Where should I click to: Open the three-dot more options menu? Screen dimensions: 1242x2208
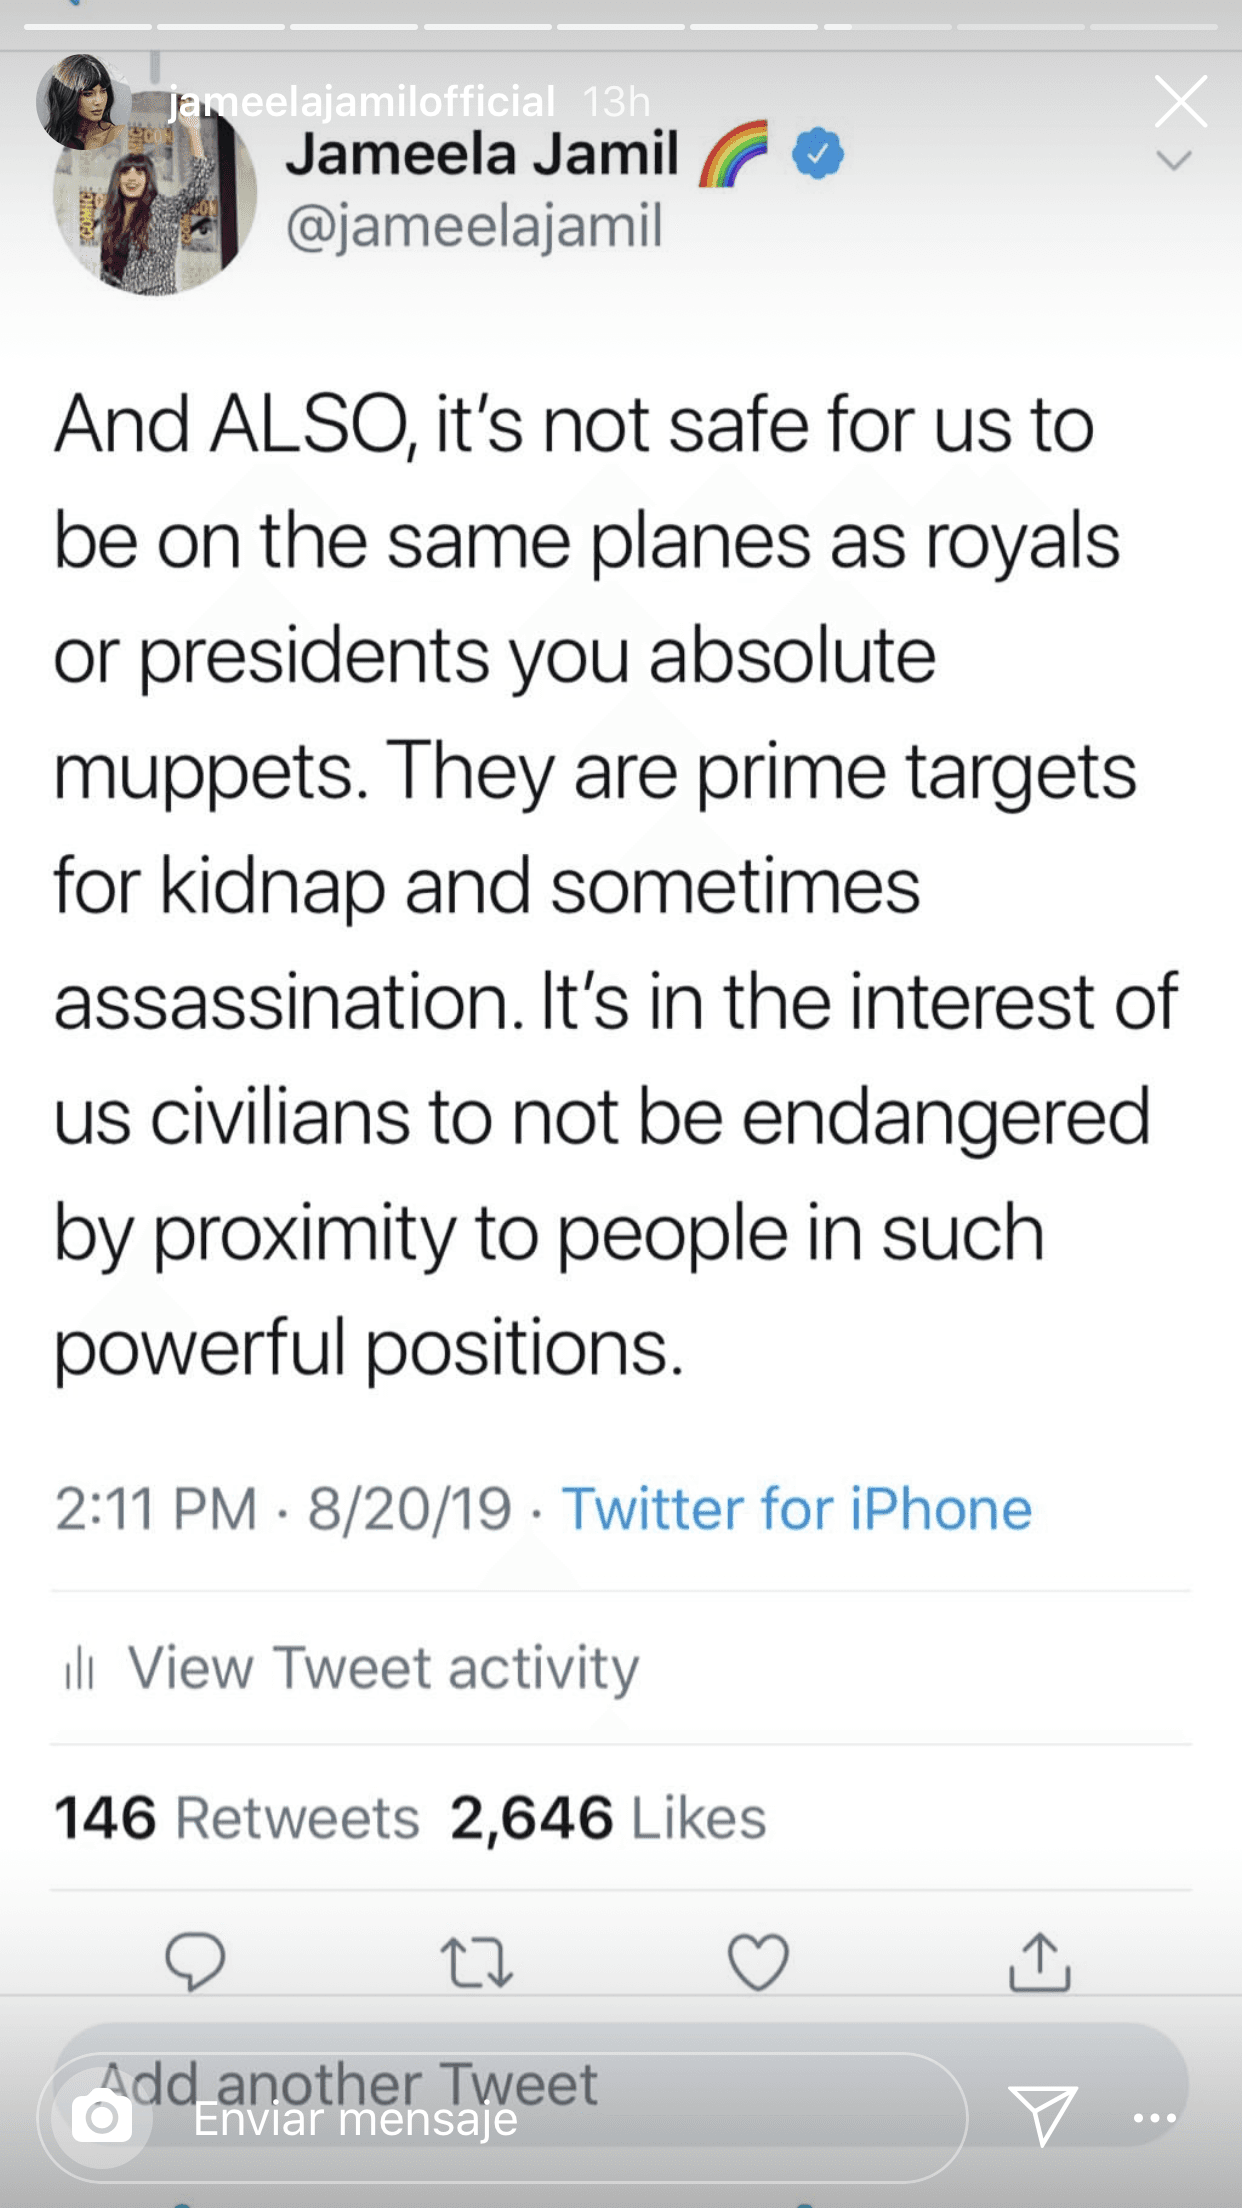click(1155, 2117)
